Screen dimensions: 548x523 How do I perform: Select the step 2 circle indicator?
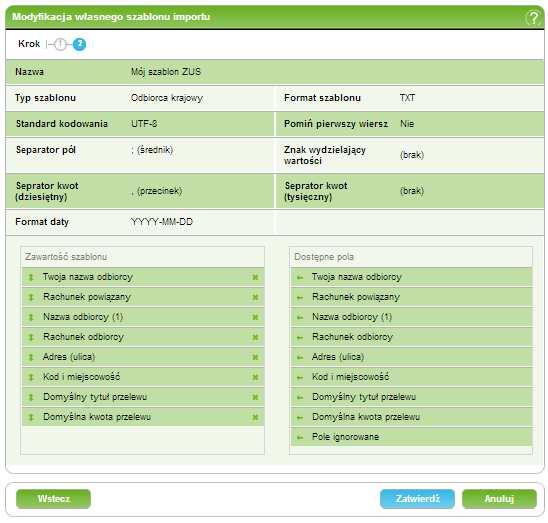click(79, 44)
